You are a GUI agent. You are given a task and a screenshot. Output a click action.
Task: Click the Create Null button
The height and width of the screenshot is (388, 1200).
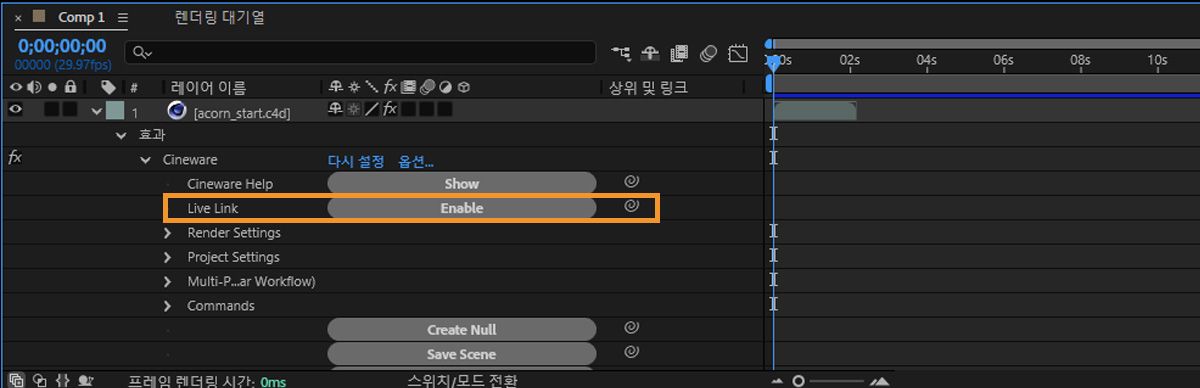462,330
